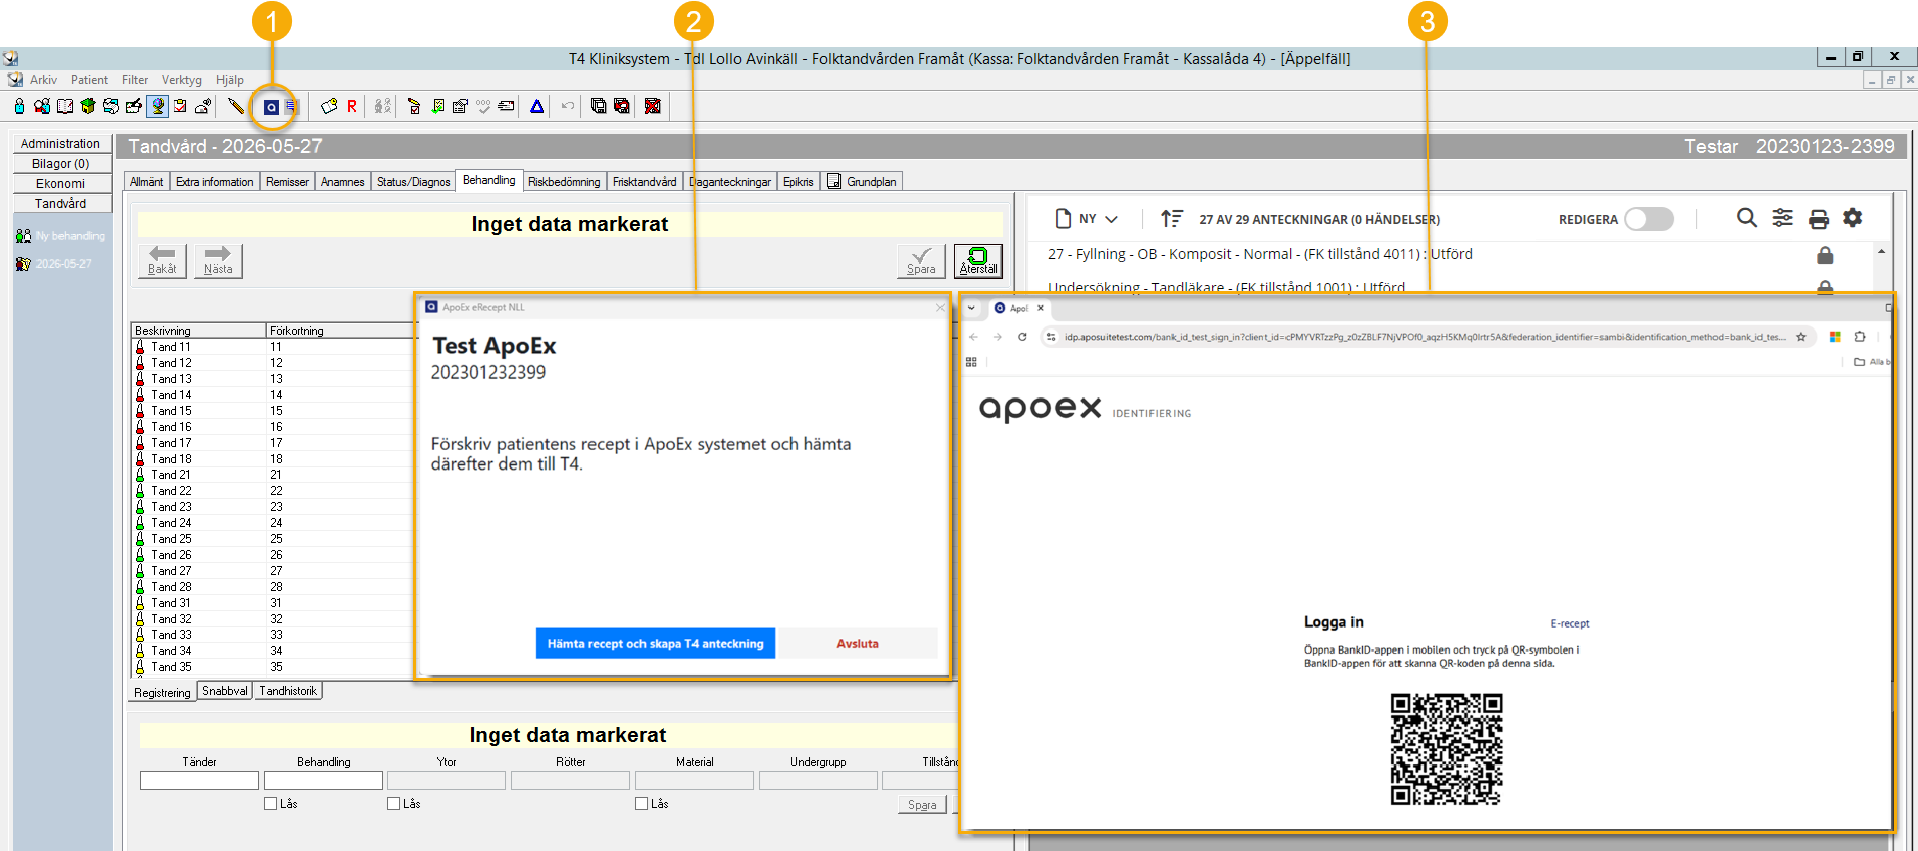1918x851 pixels.
Task: Click the browser address bar URL
Action: 1425,337
